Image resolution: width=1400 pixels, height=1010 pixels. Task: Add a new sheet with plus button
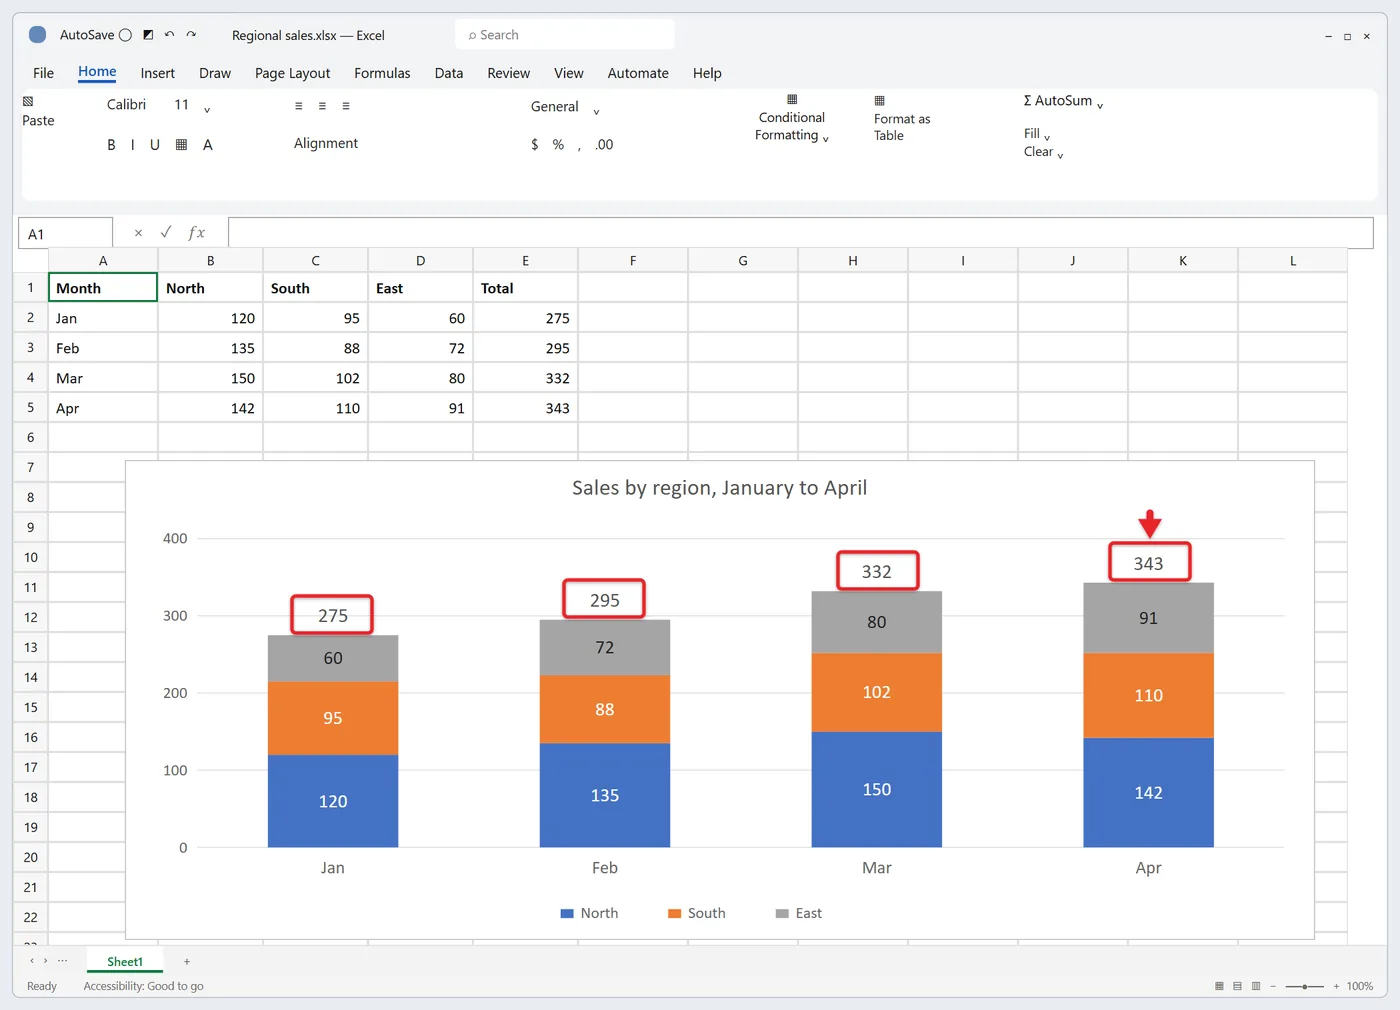pyautogui.click(x=187, y=962)
